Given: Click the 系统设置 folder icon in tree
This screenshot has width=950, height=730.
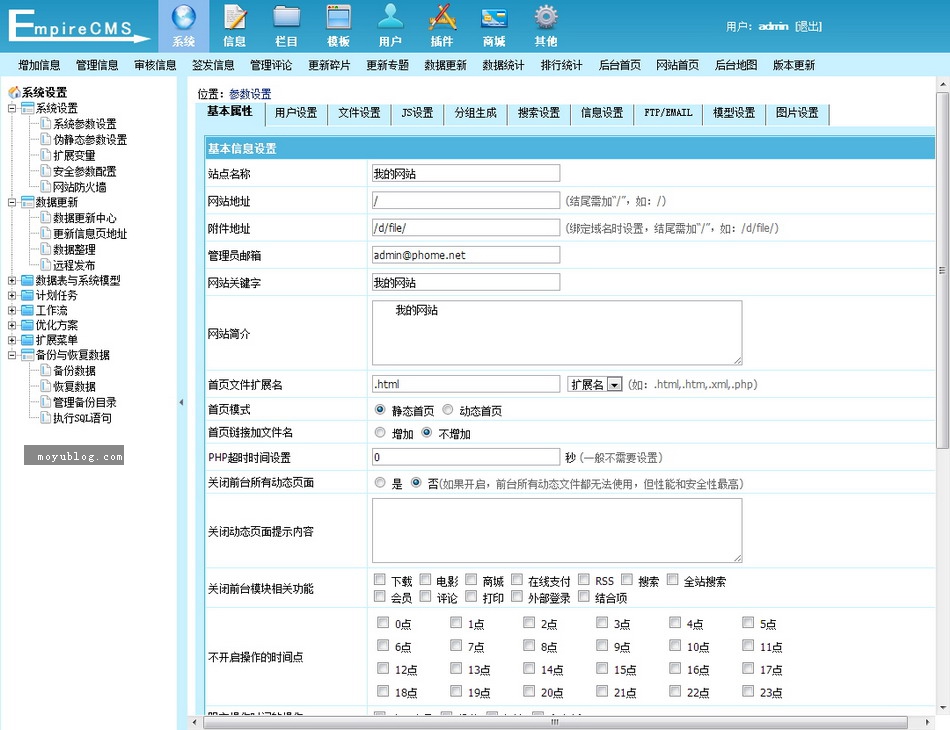Looking at the screenshot, I should (27, 108).
